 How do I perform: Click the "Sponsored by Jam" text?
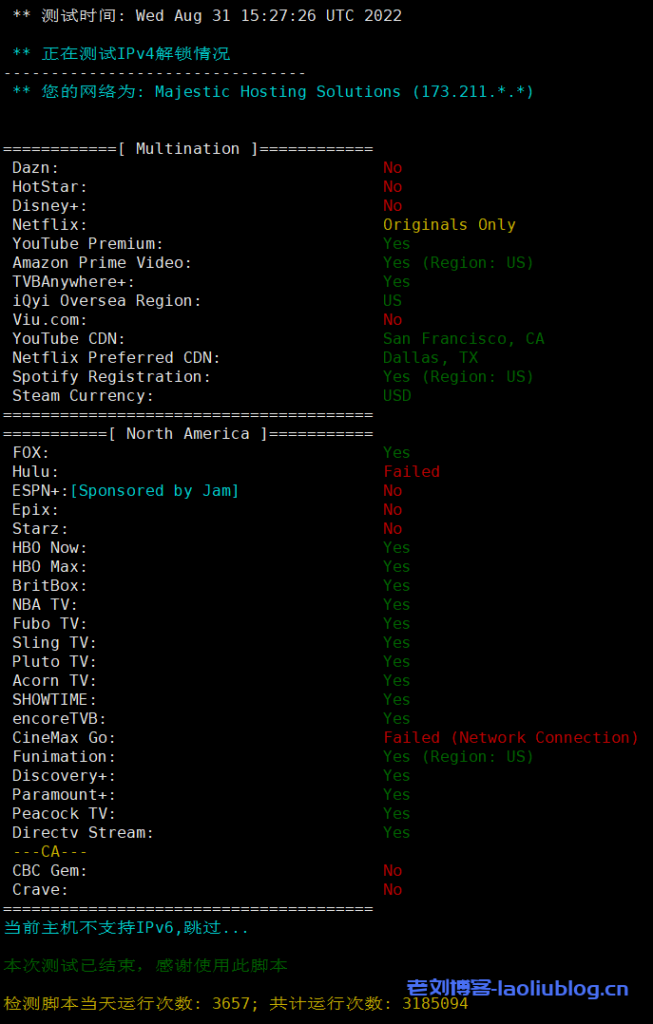pyautogui.click(x=154, y=491)
